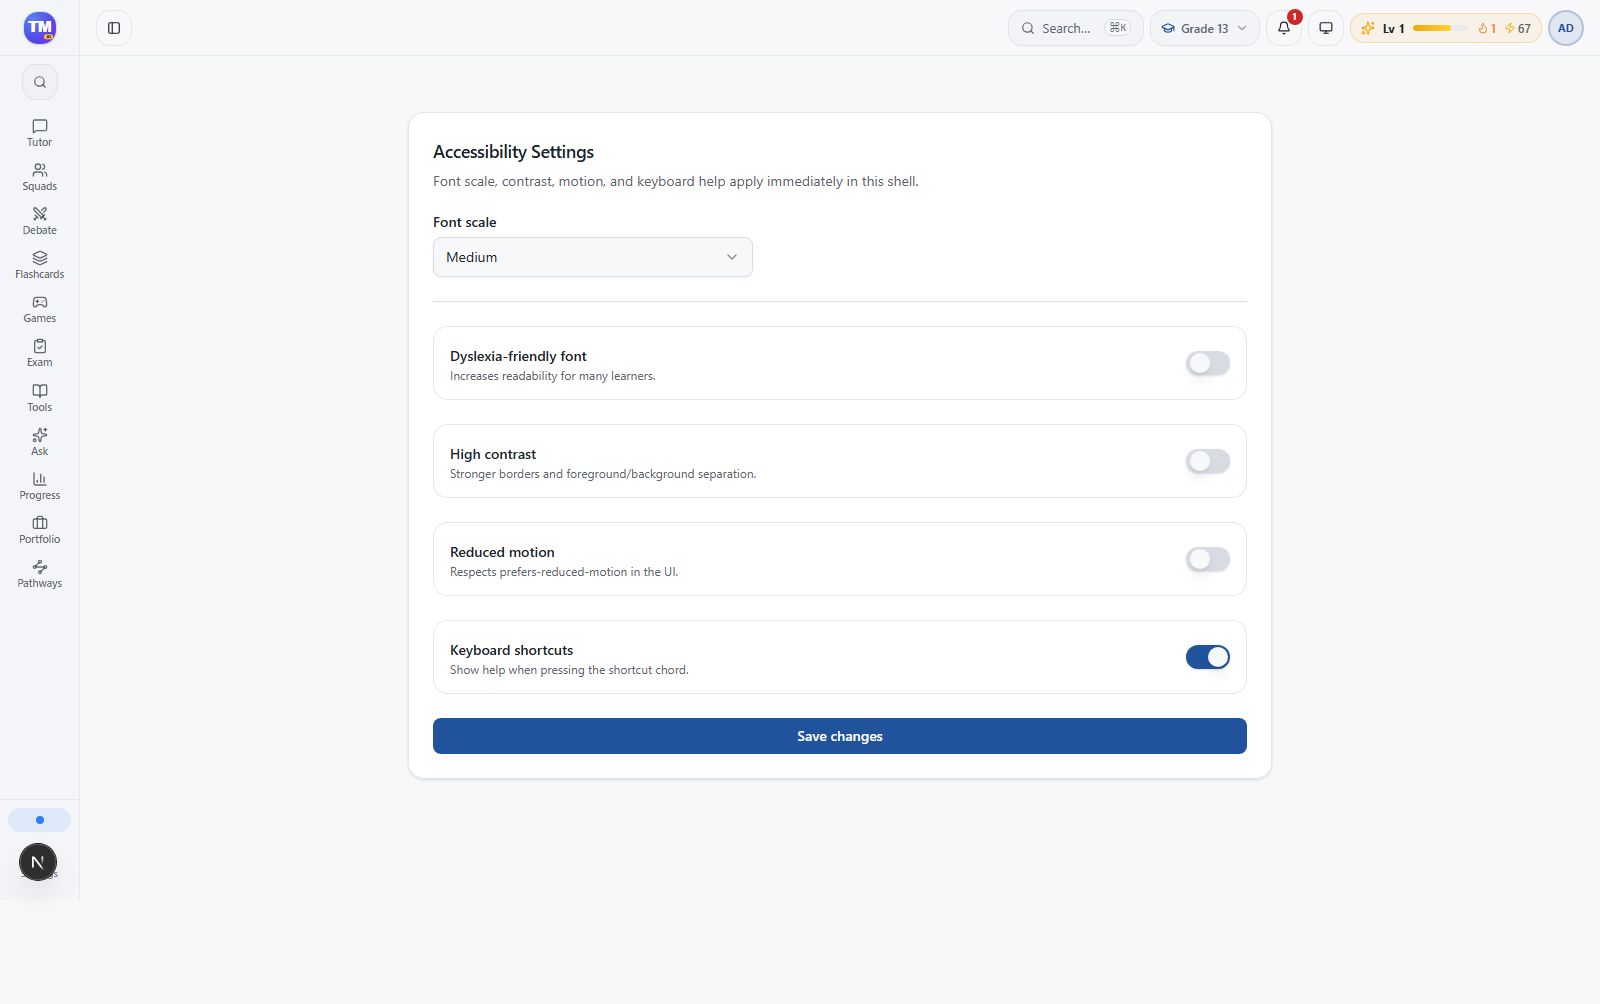Go to Squads in the sidebar
The height and width of the screenshot is (1004, 1600).
pyautogui.click(x=40, y=177)
